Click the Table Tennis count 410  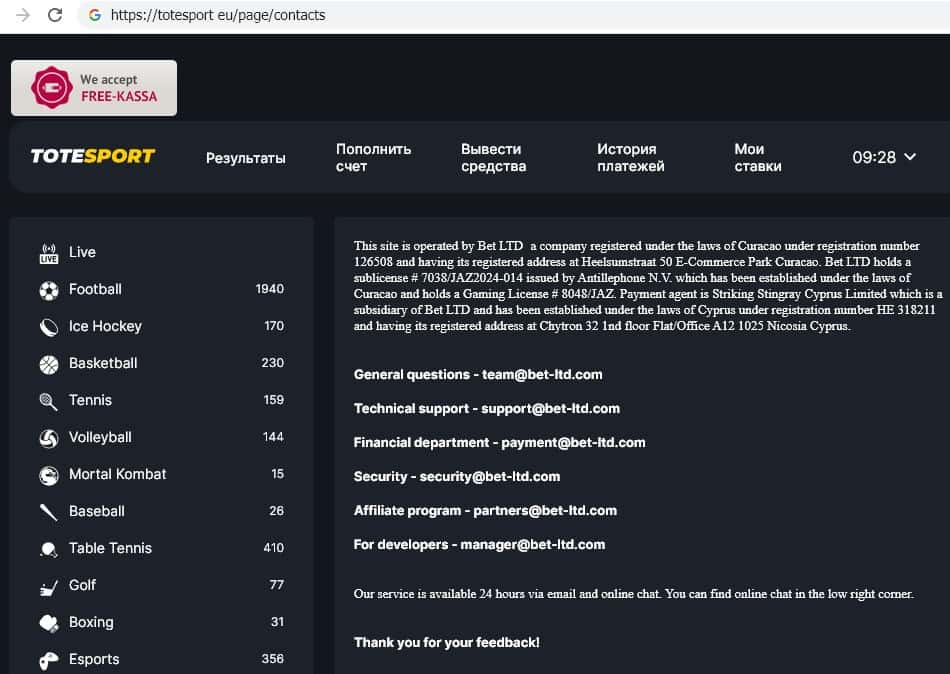click(x=273, y=548)
